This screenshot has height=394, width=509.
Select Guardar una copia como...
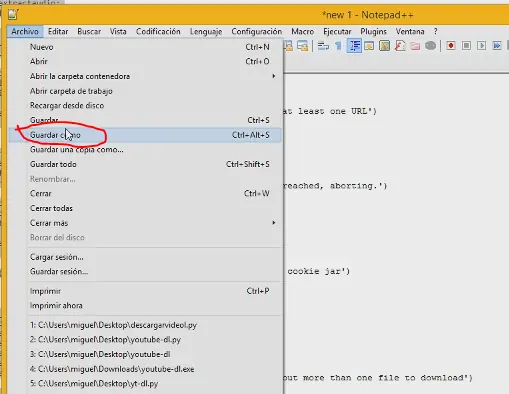145,150
